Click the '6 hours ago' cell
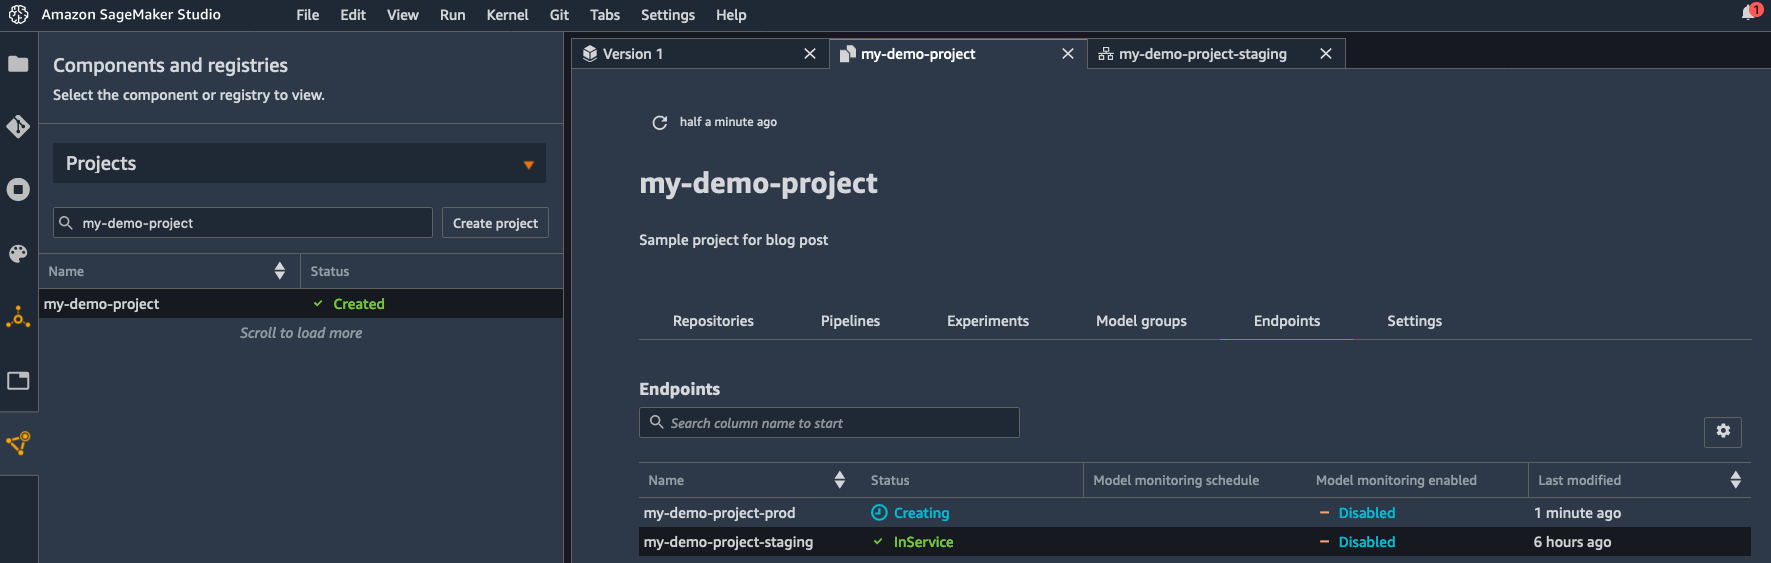Image resolution: width=1771 pixels, height=563 pixels. (x=1572, y=542)
